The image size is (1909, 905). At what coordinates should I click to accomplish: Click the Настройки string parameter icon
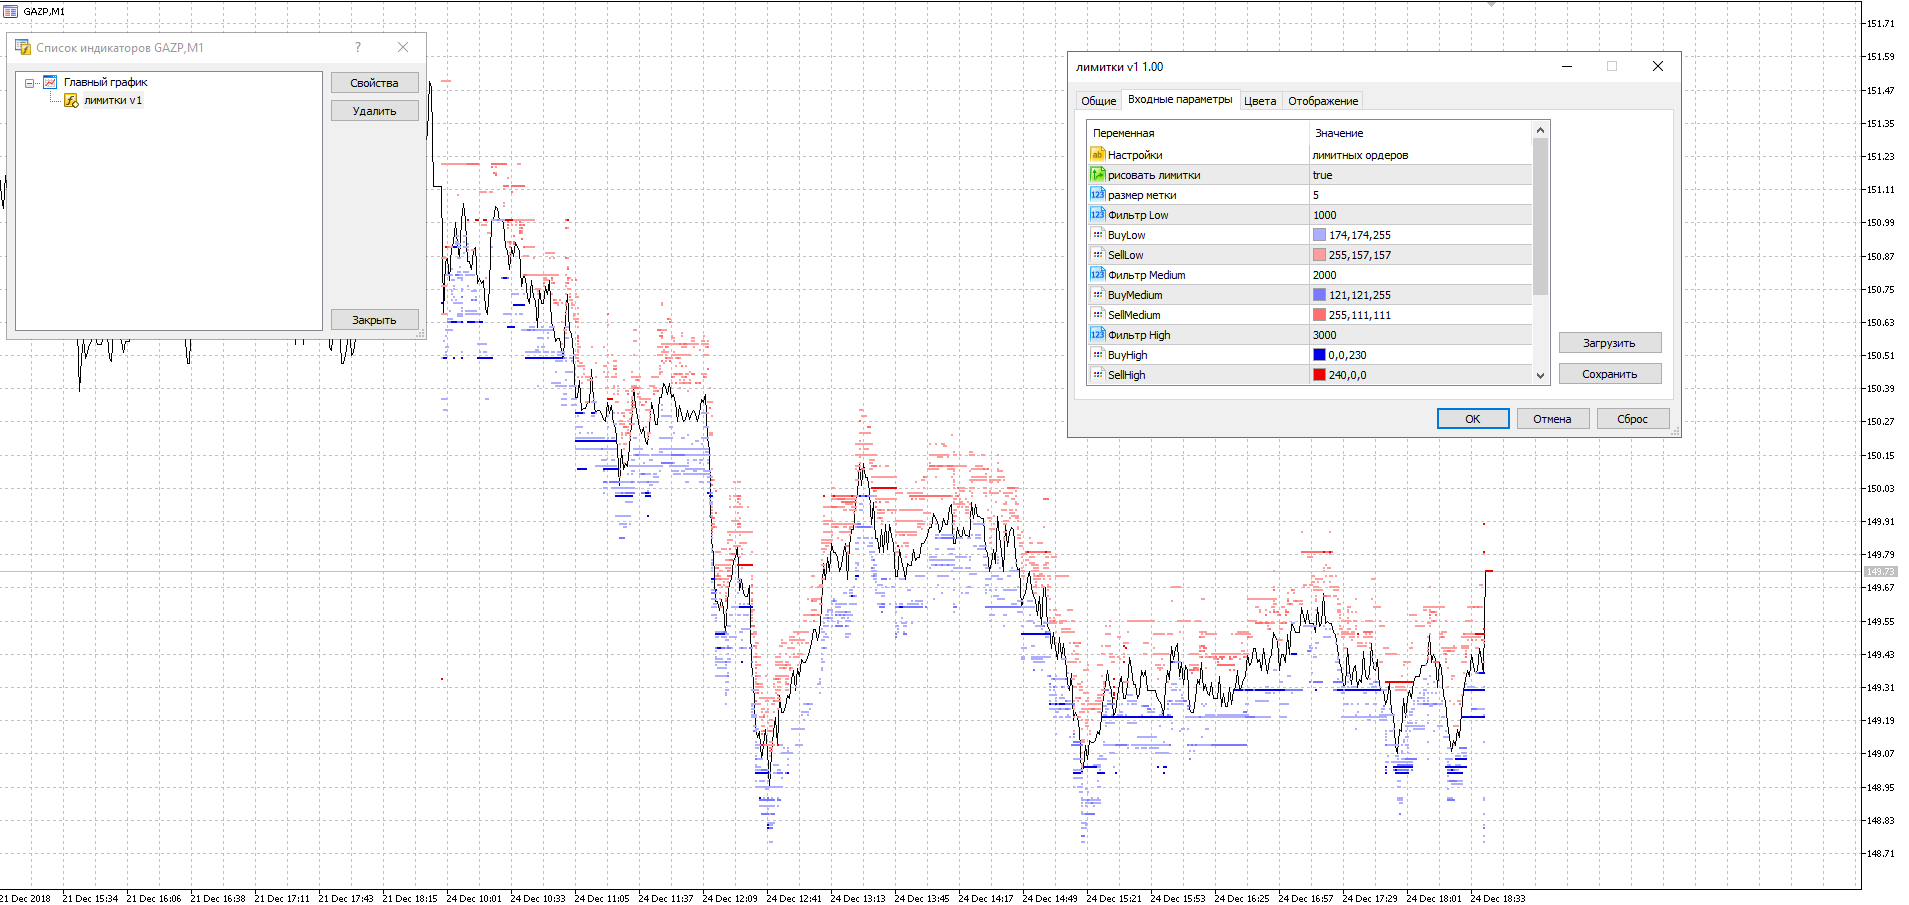1097,155
